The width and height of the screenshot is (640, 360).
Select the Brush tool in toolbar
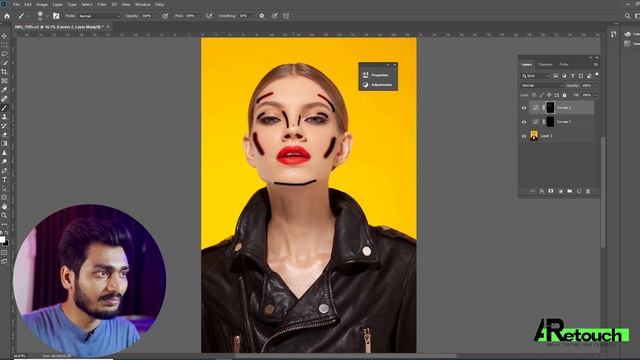4,108
